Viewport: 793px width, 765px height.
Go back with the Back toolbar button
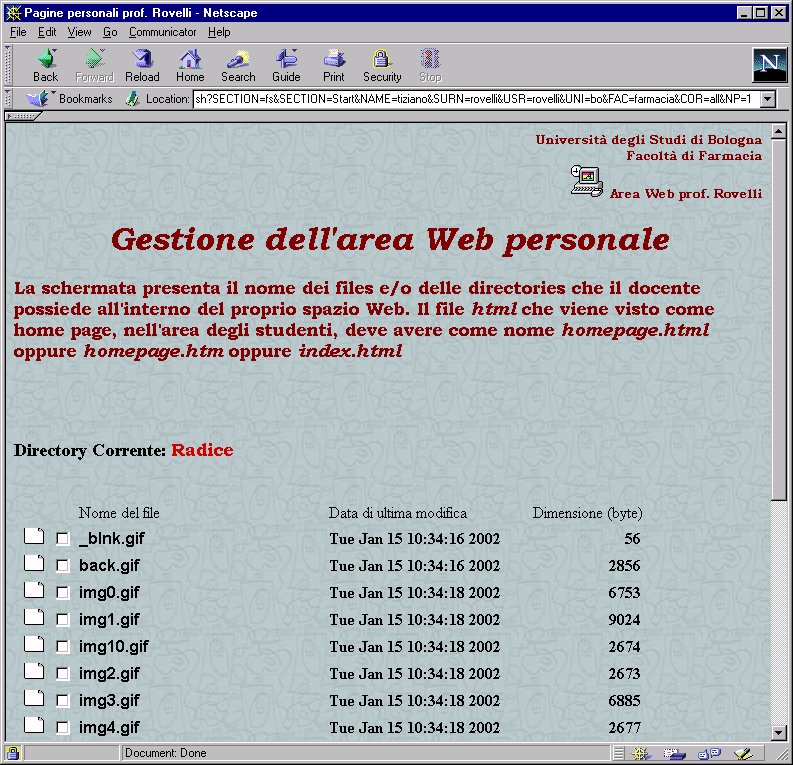(x=46, y=66)
